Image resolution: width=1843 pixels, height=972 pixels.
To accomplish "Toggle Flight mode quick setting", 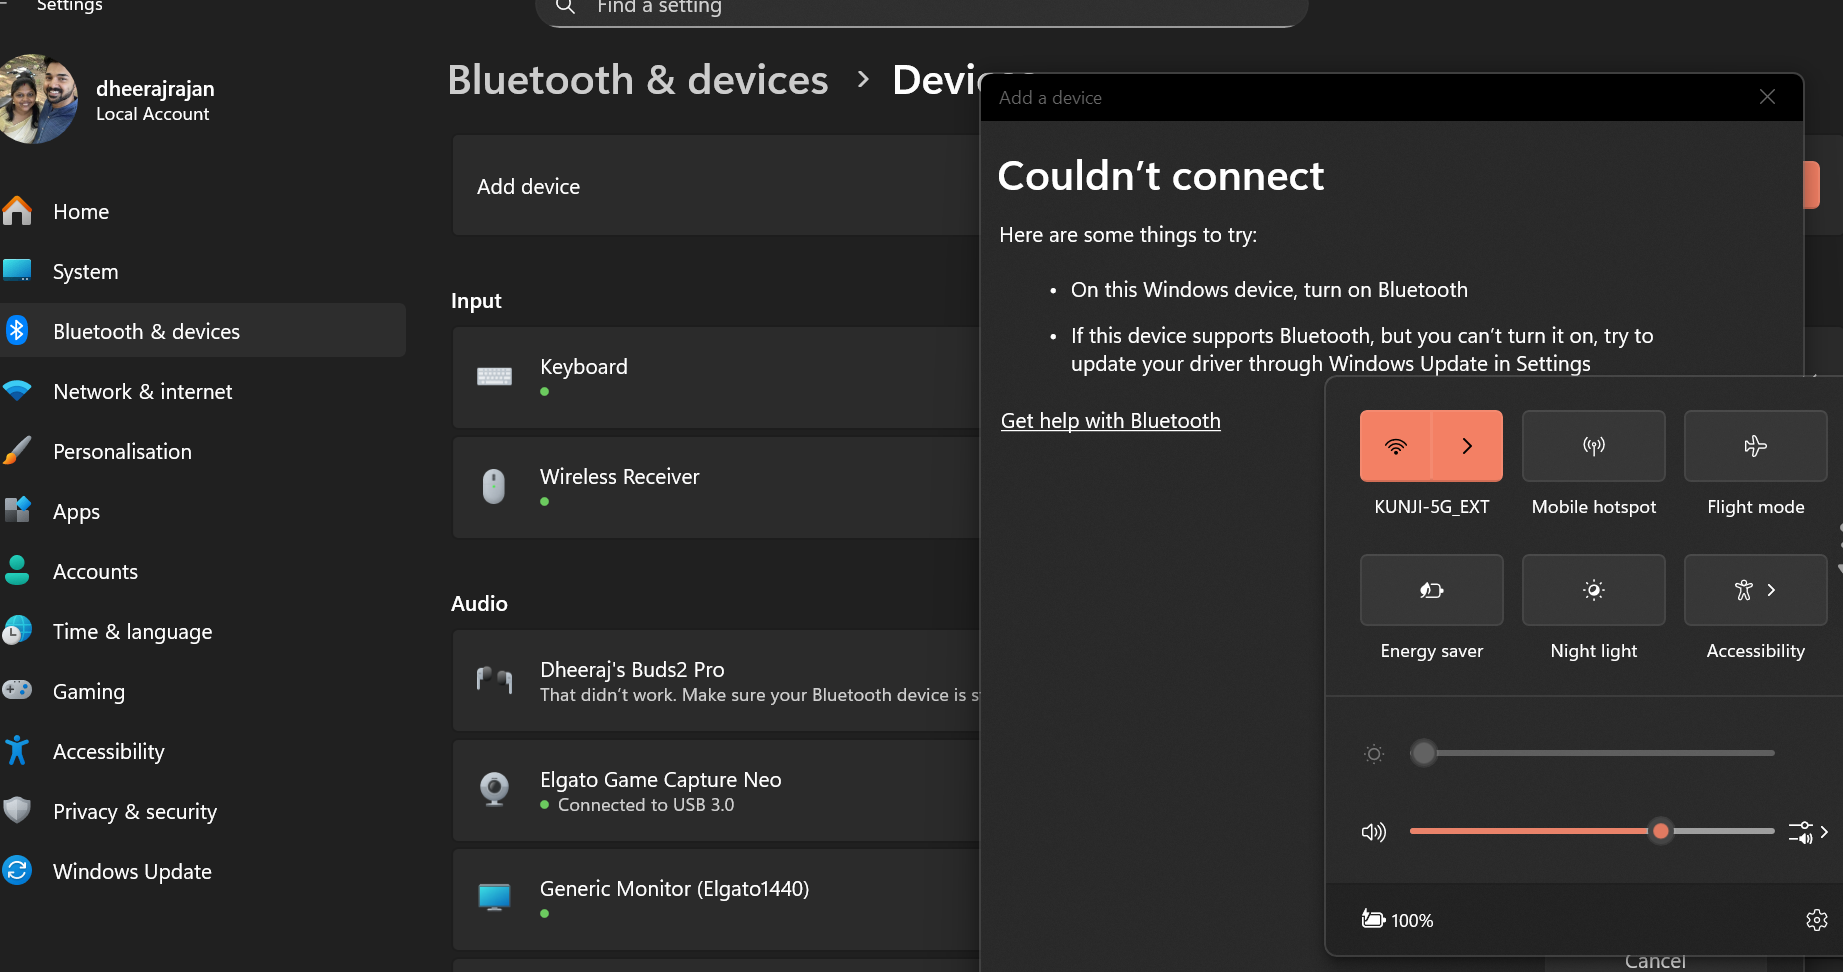I will pos(1756,446).
